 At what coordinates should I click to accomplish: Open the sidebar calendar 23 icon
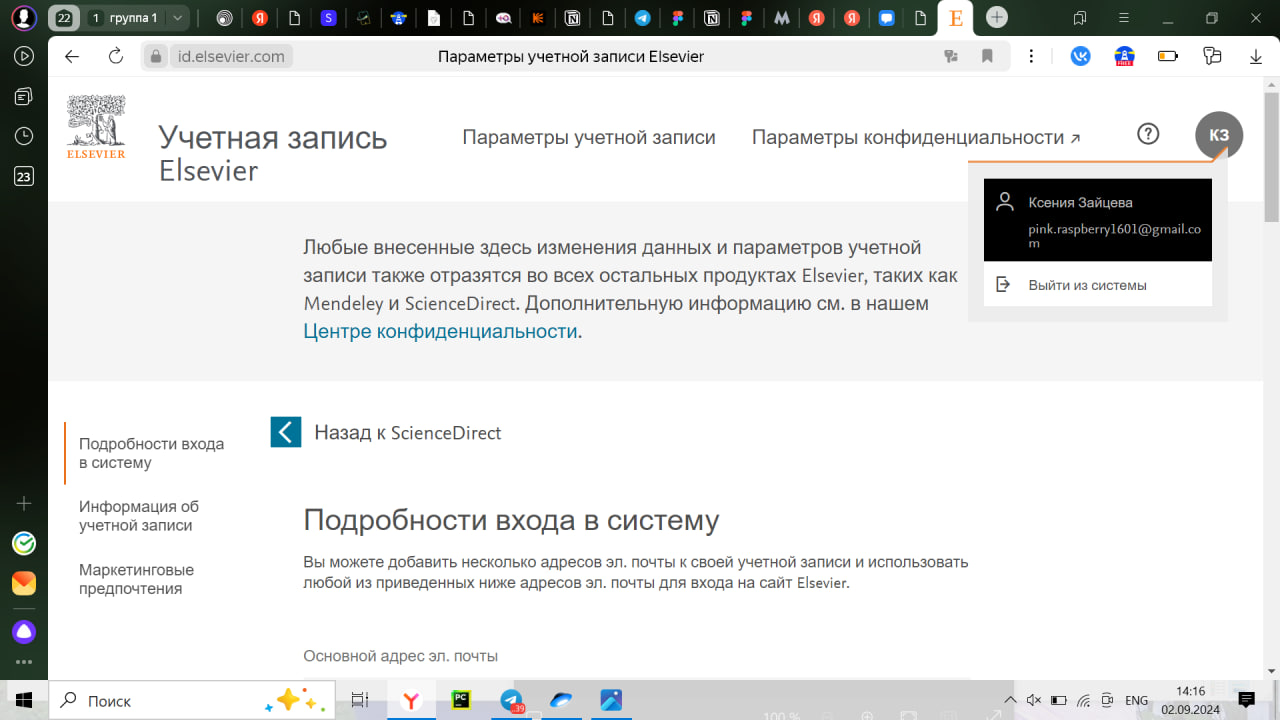click(24, 177)
